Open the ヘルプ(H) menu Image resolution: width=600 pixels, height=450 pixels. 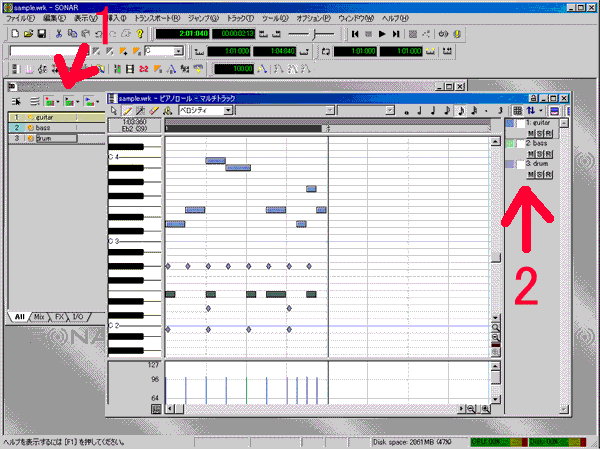[396, 18]
